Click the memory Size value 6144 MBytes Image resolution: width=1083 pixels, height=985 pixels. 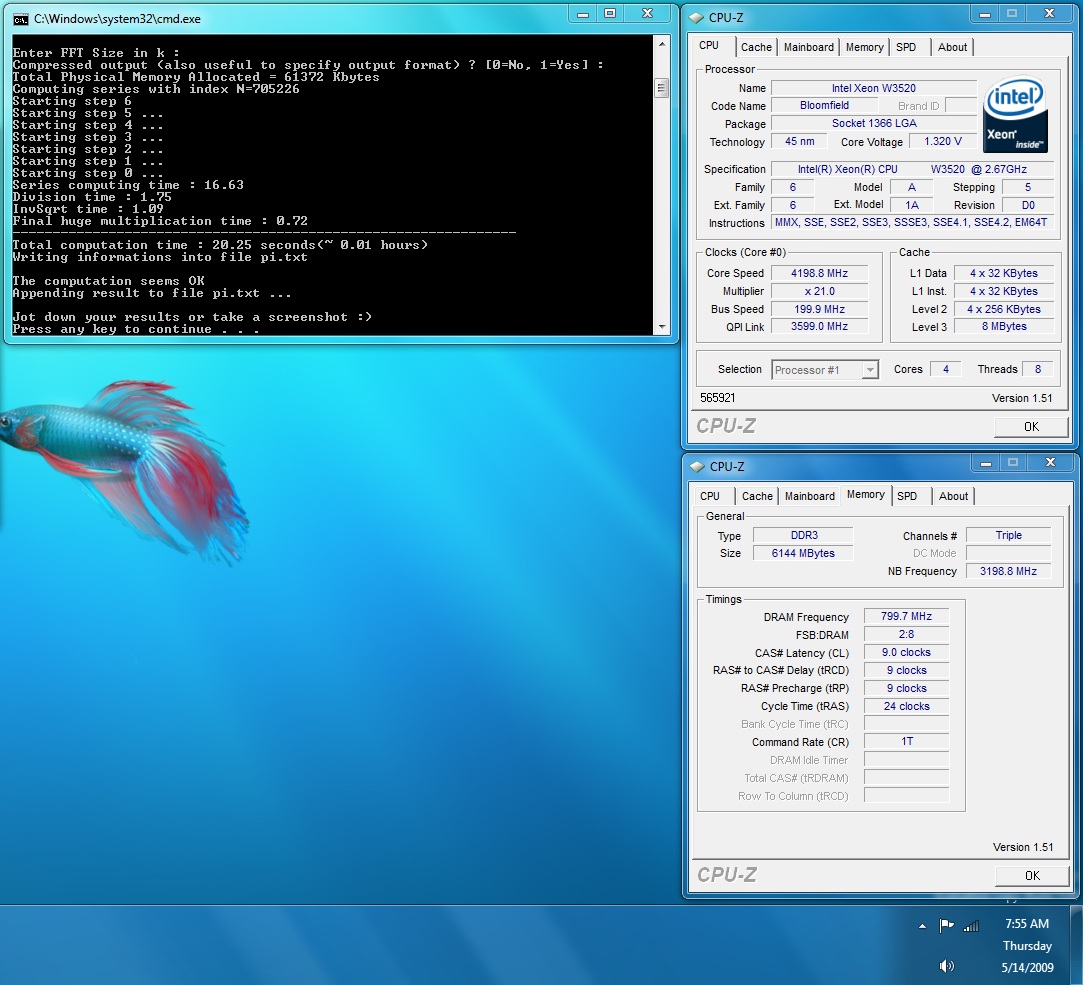[x=803, y=553]
